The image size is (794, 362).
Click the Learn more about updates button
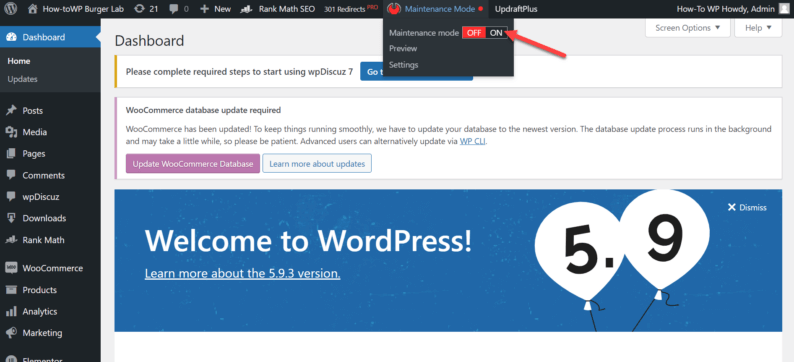coord(317,164)
